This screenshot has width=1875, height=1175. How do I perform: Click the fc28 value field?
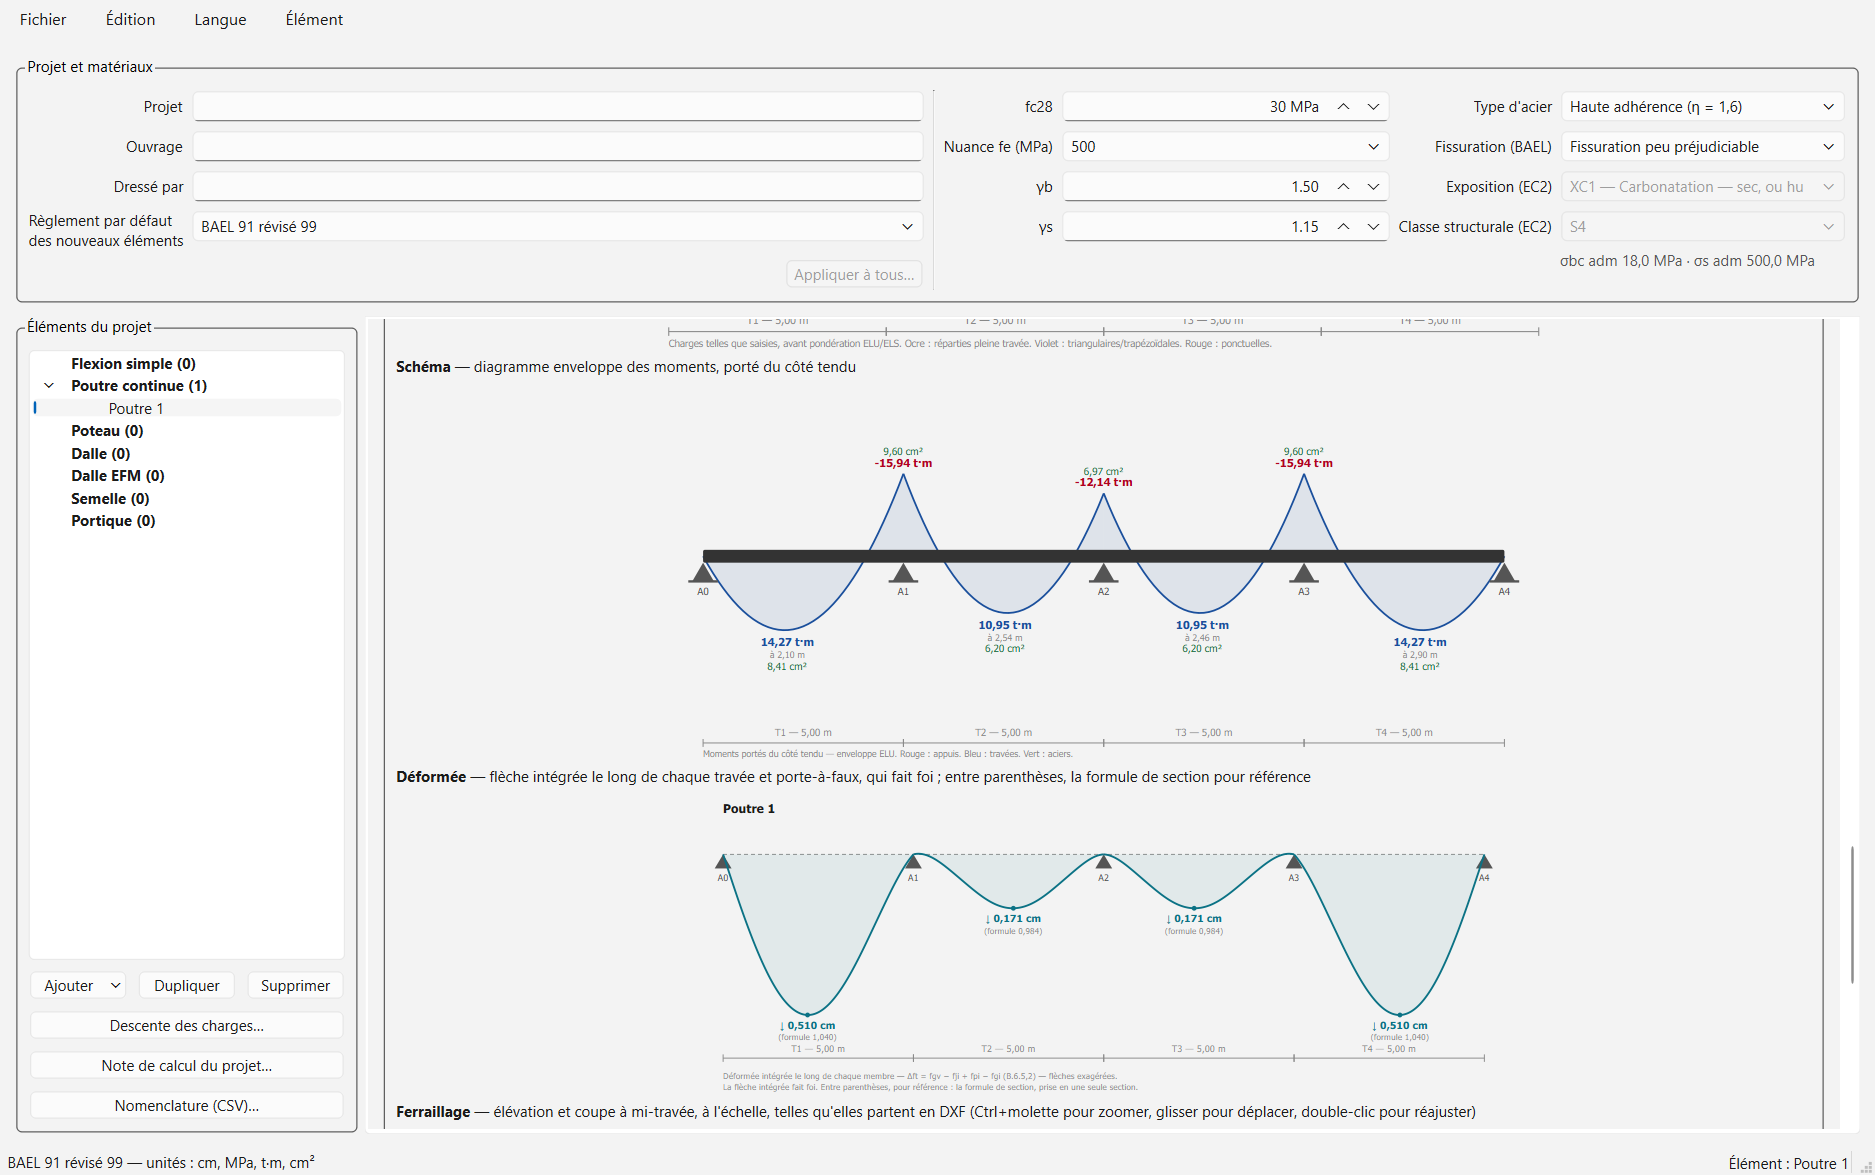[1196, 107]
